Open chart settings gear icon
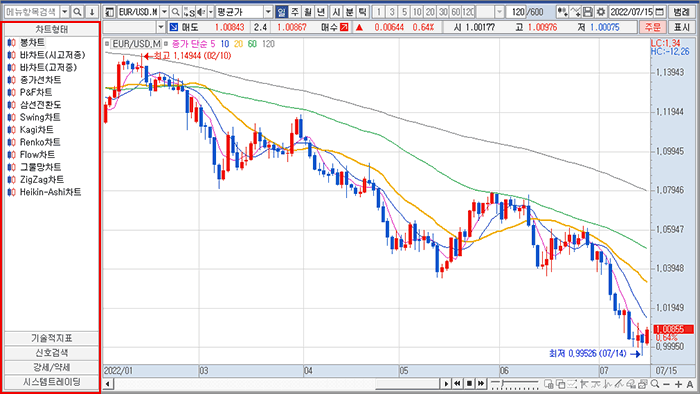The height and width of the screenshot is (394, 700). (x=601, y=12)
